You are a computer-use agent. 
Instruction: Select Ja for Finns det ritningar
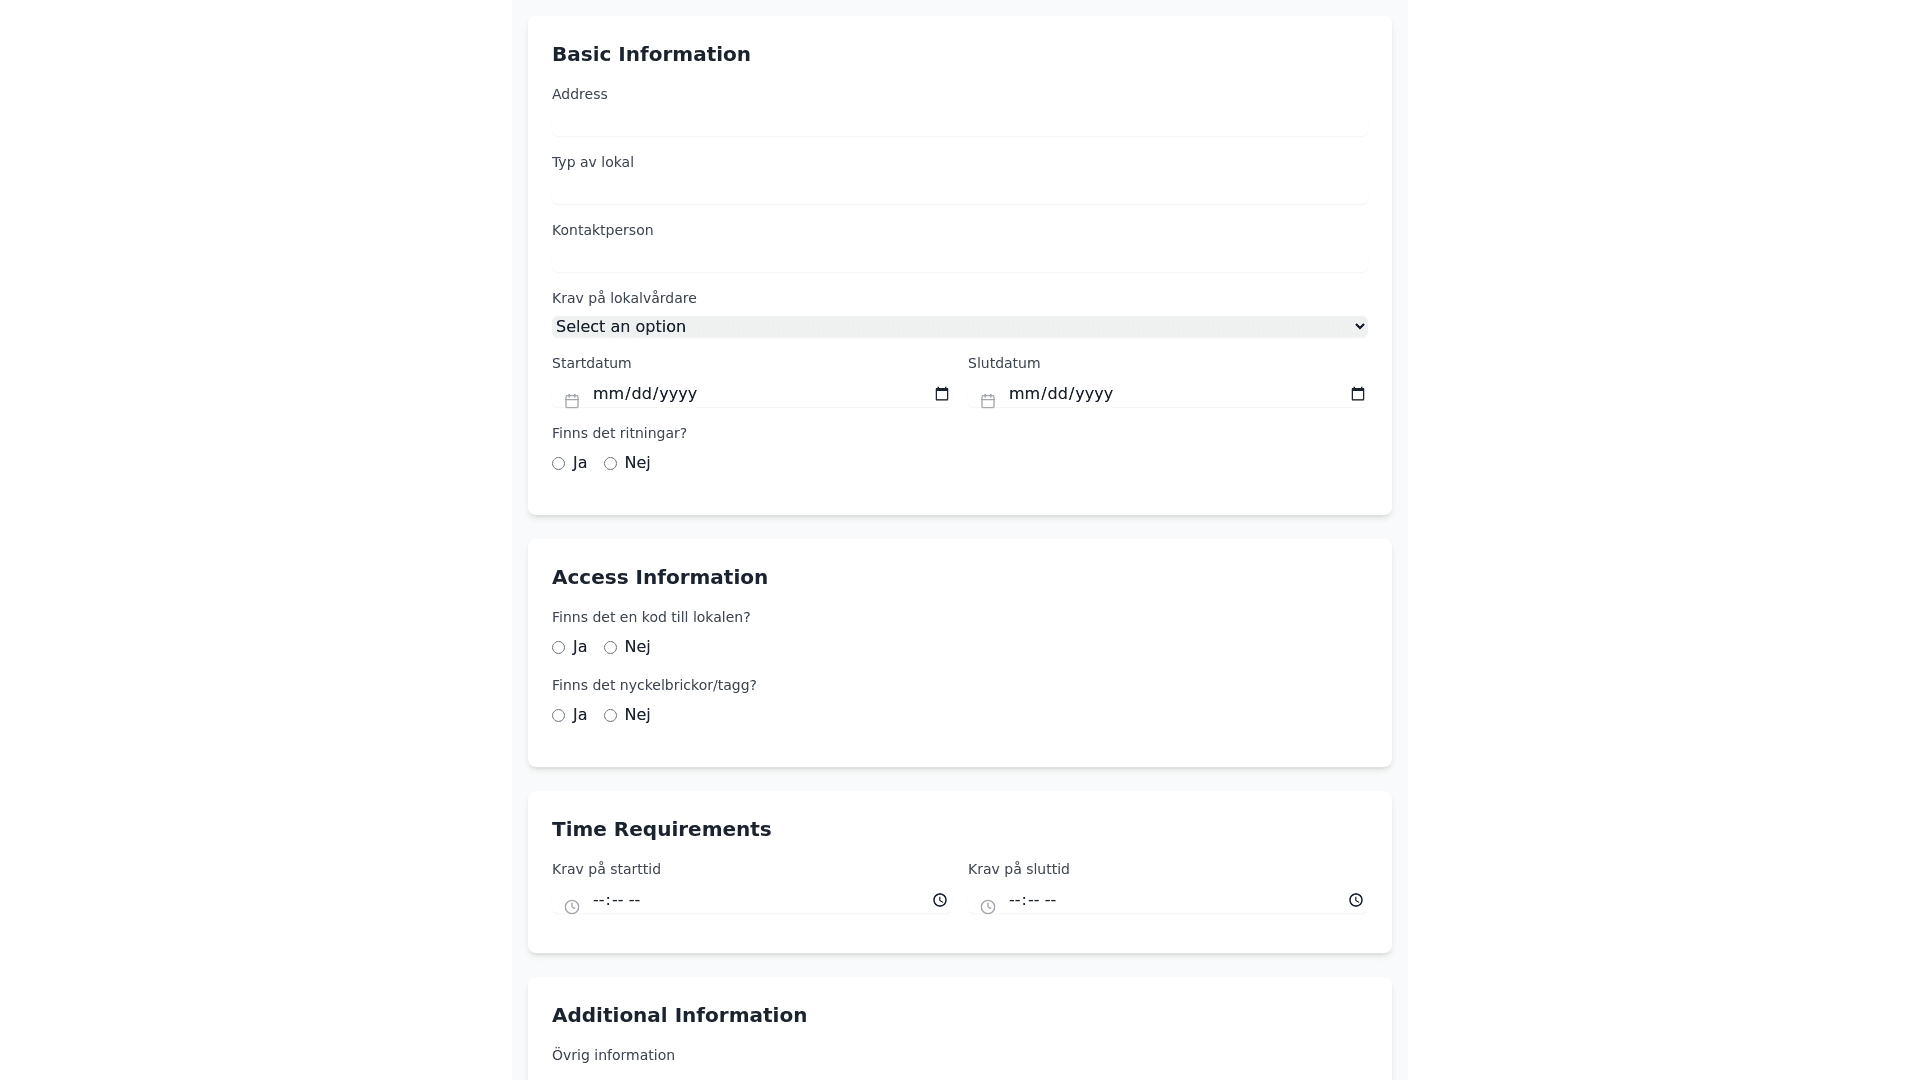(559, 464)
